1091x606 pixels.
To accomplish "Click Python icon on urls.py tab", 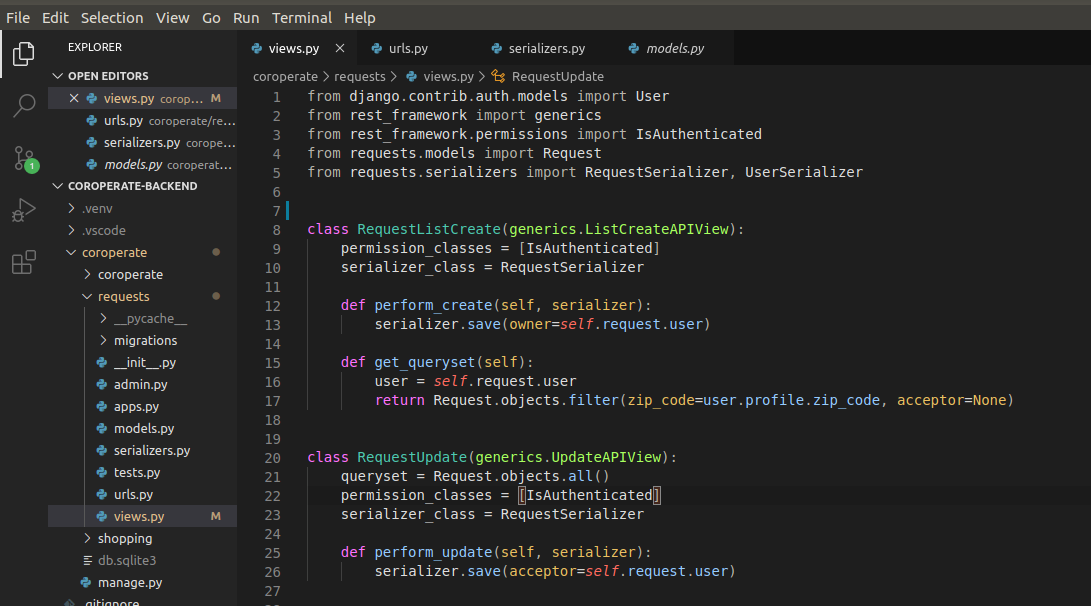I will tap(376, 48).
